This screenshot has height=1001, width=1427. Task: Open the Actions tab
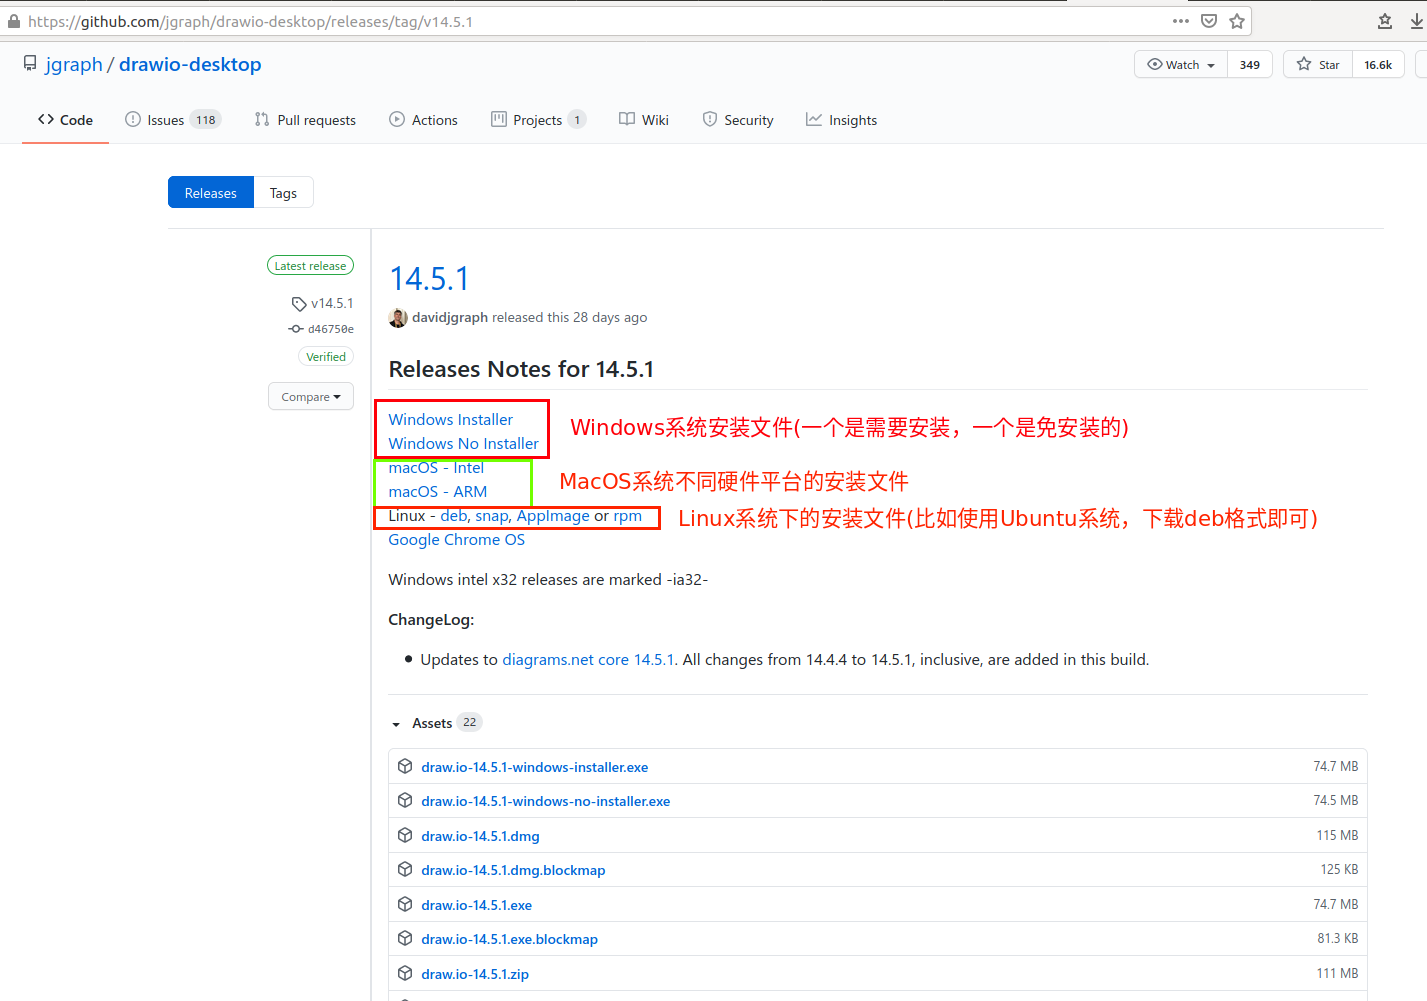pos(423,120)
